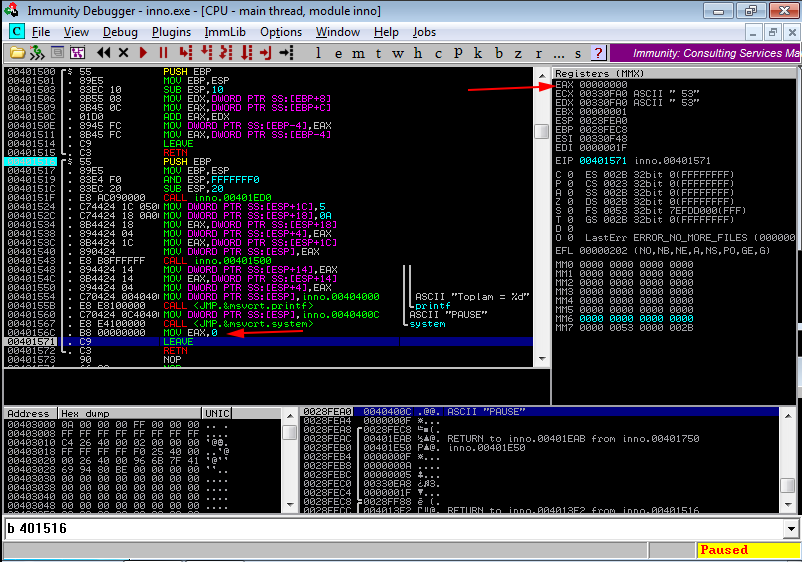
Task: Pause execution with the red pause icon
Action: click(x=163, y=53)
